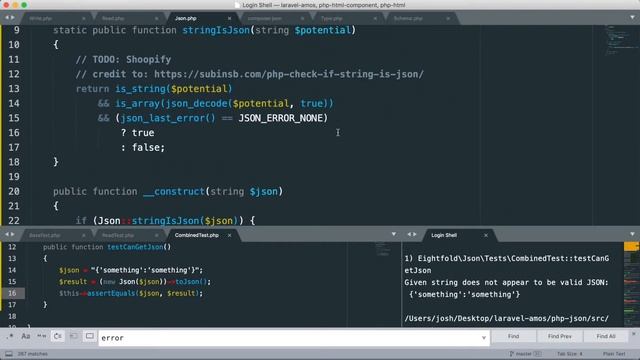Click the green macOS zoom button
The image size is (640, 360).
(24, 5)
